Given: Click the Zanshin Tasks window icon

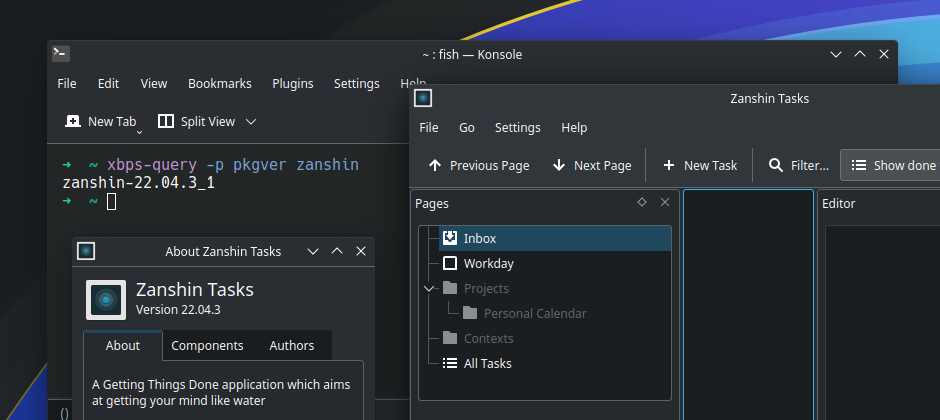Looking at the screenshot, I should (423, 98).
